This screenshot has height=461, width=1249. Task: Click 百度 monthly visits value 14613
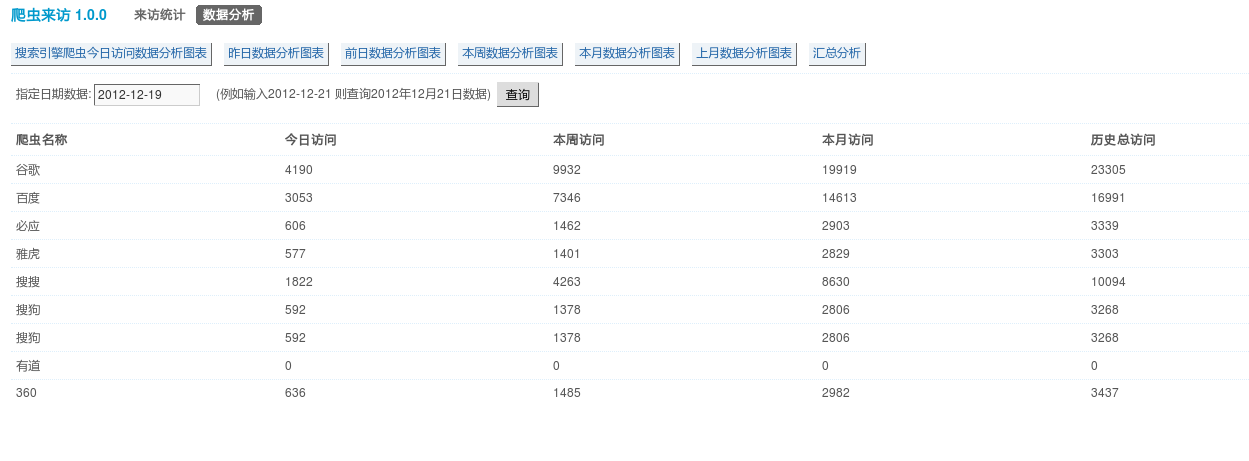pyautogui.click(x=839, y=198)
